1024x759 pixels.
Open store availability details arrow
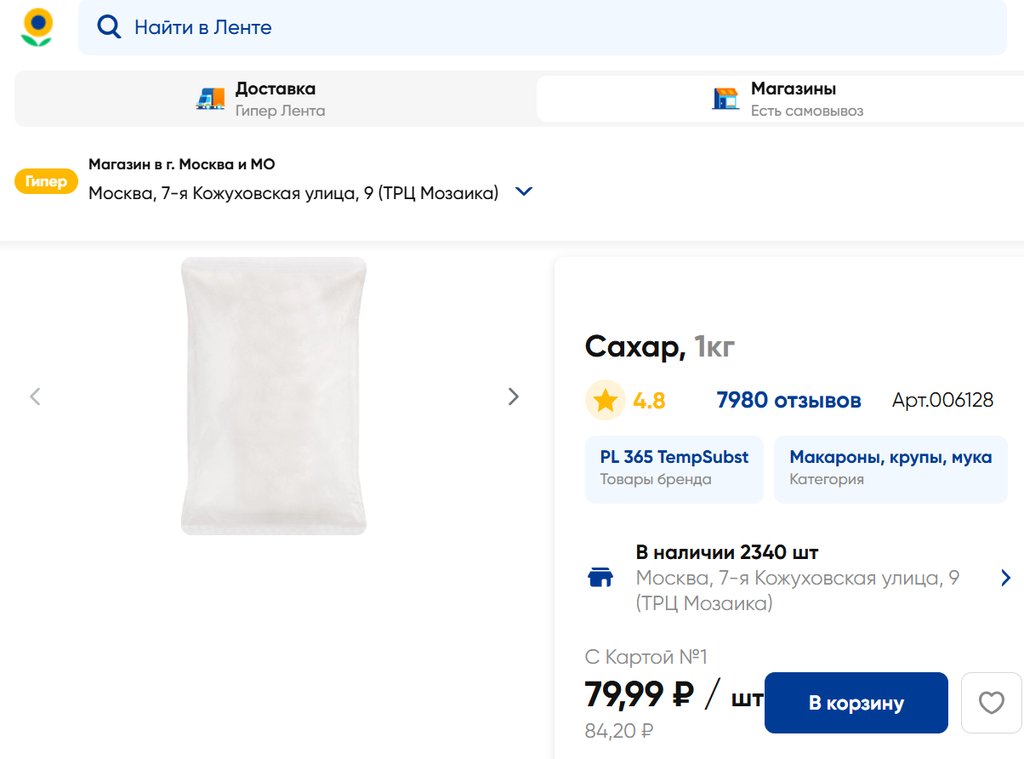click(x=1005, y=578)
